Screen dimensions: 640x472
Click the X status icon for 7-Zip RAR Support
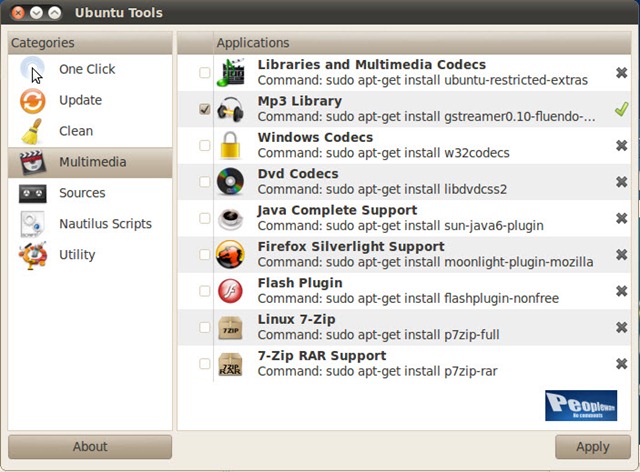pos(621,364)
